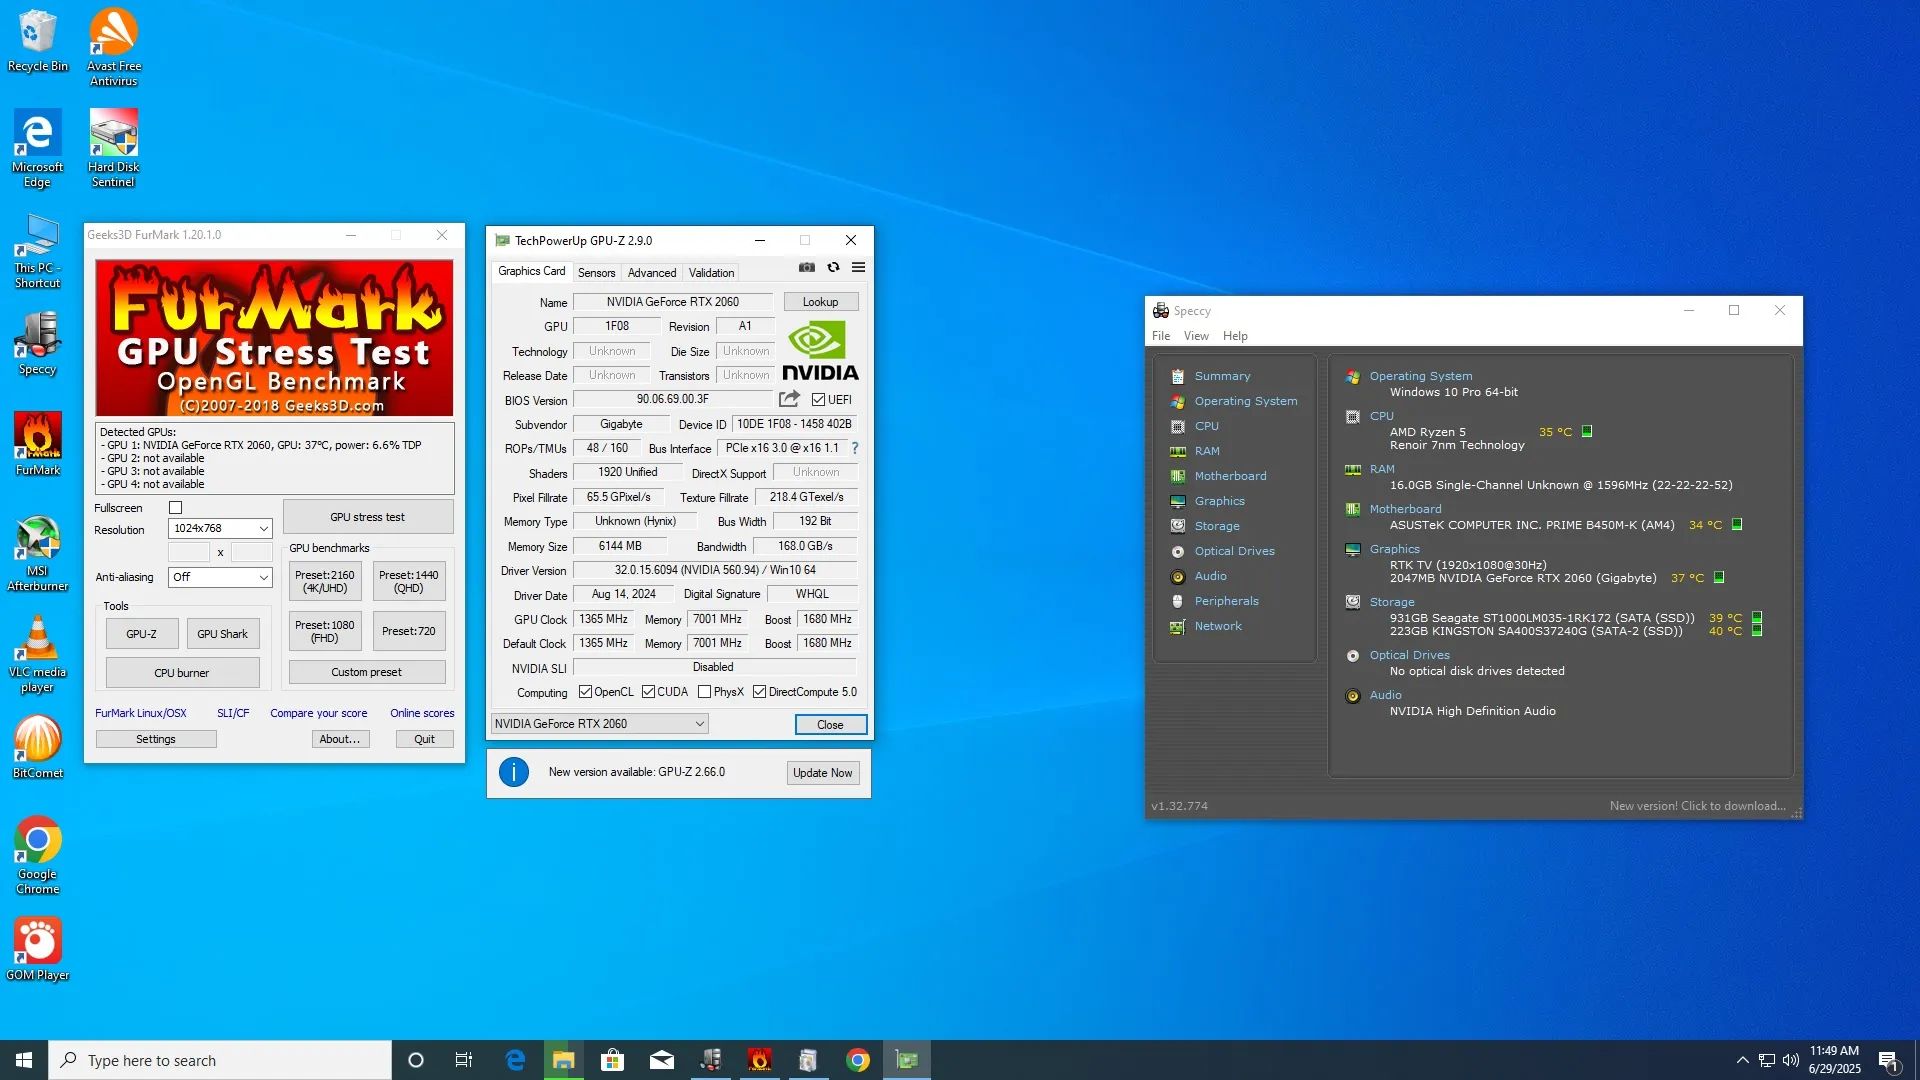Viewport: 1920px width, 1080px height.
Task: Open the Help menu in Speccy
Action: pos(1235,336)
